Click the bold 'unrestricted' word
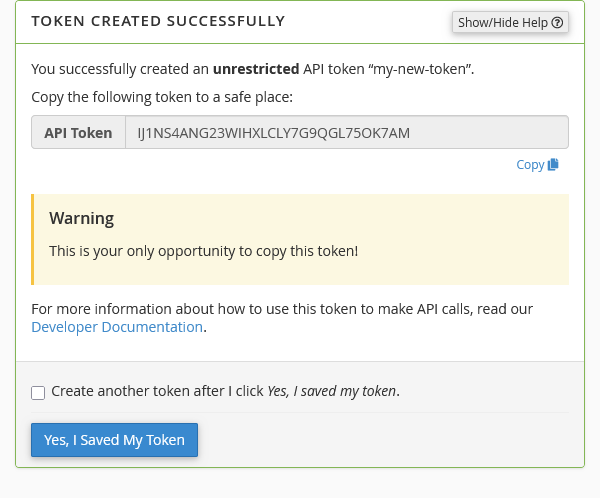This screenshot has width=600, height=498. click(255, 69)
